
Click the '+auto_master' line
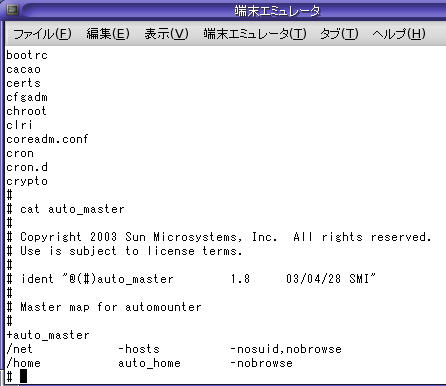[48, 335]
